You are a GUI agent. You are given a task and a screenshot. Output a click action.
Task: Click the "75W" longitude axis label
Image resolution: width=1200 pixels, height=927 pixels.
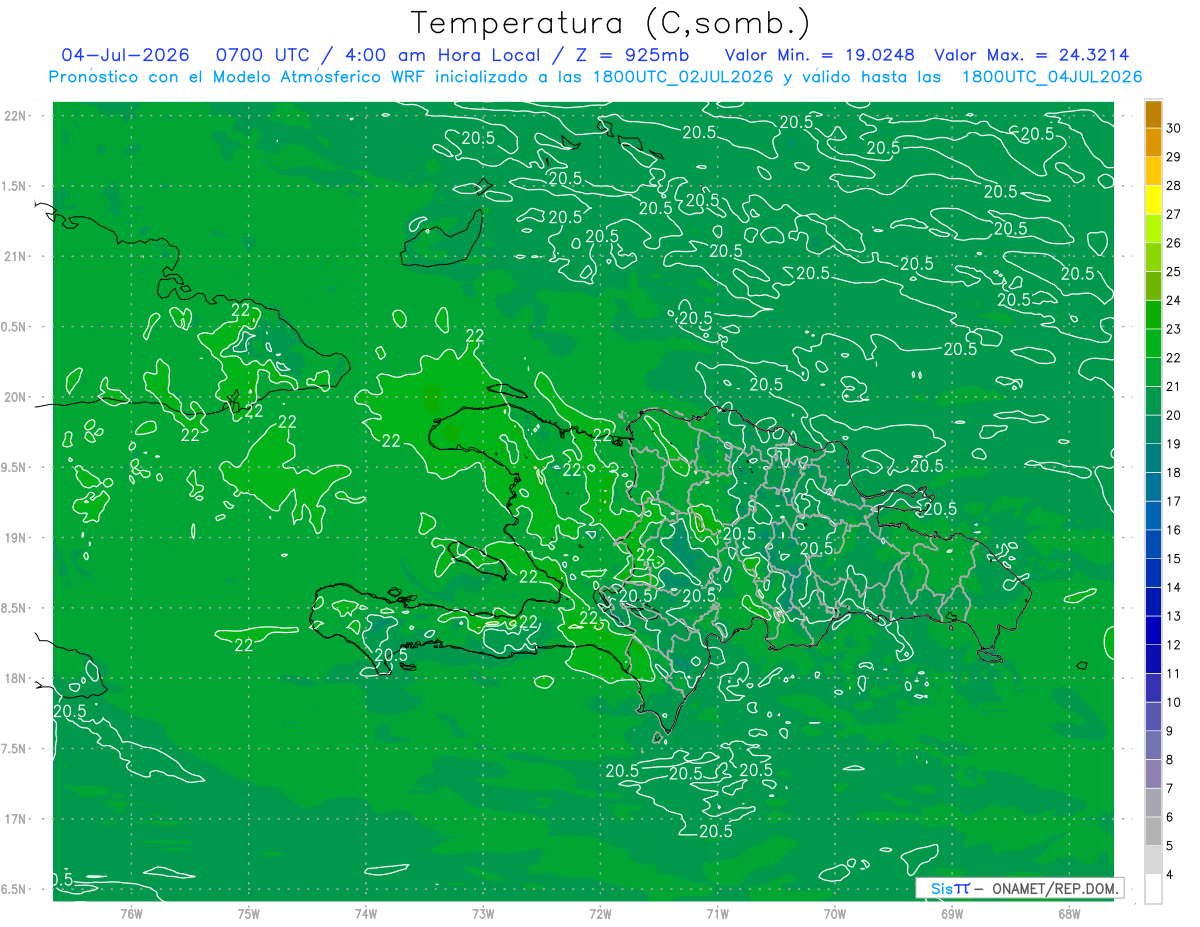[x=249, y=914]
